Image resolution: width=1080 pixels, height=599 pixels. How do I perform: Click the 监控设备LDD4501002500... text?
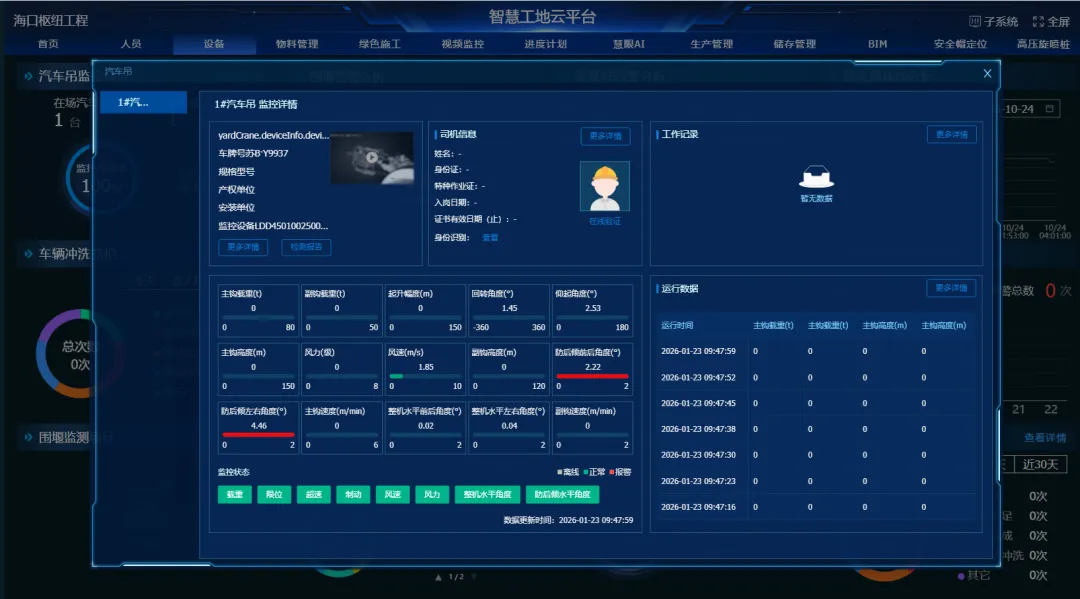pyautogui.click(x=273, y=226)
